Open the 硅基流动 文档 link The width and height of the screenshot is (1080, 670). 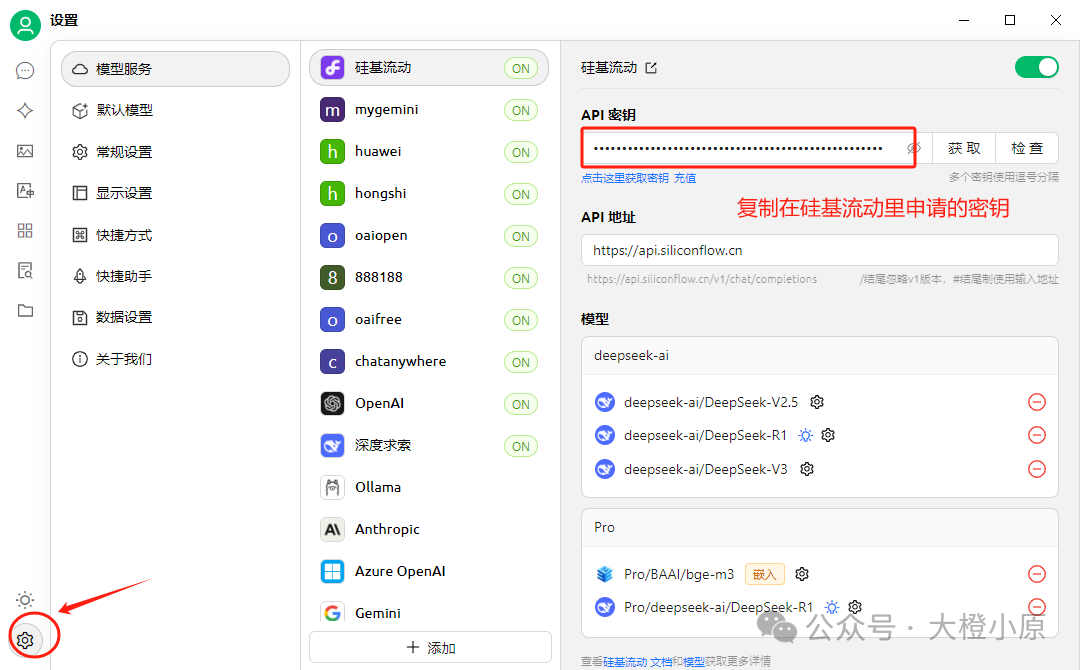pos(637,662)
